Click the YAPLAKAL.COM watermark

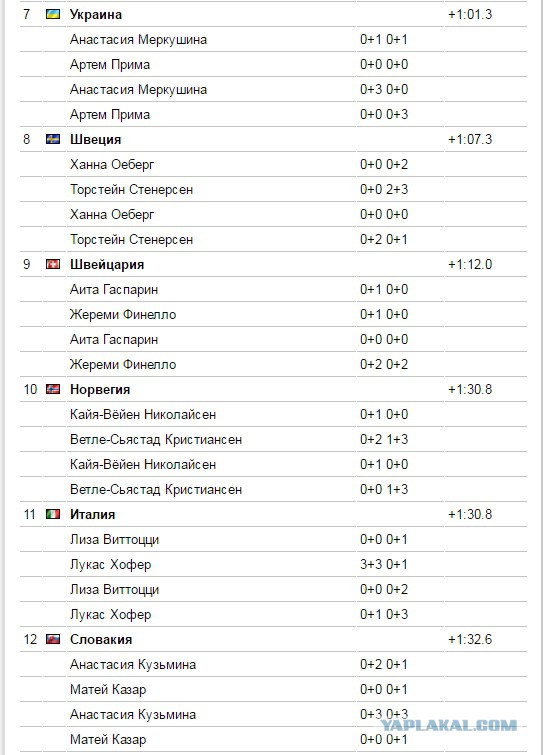[x=449, y=725]
